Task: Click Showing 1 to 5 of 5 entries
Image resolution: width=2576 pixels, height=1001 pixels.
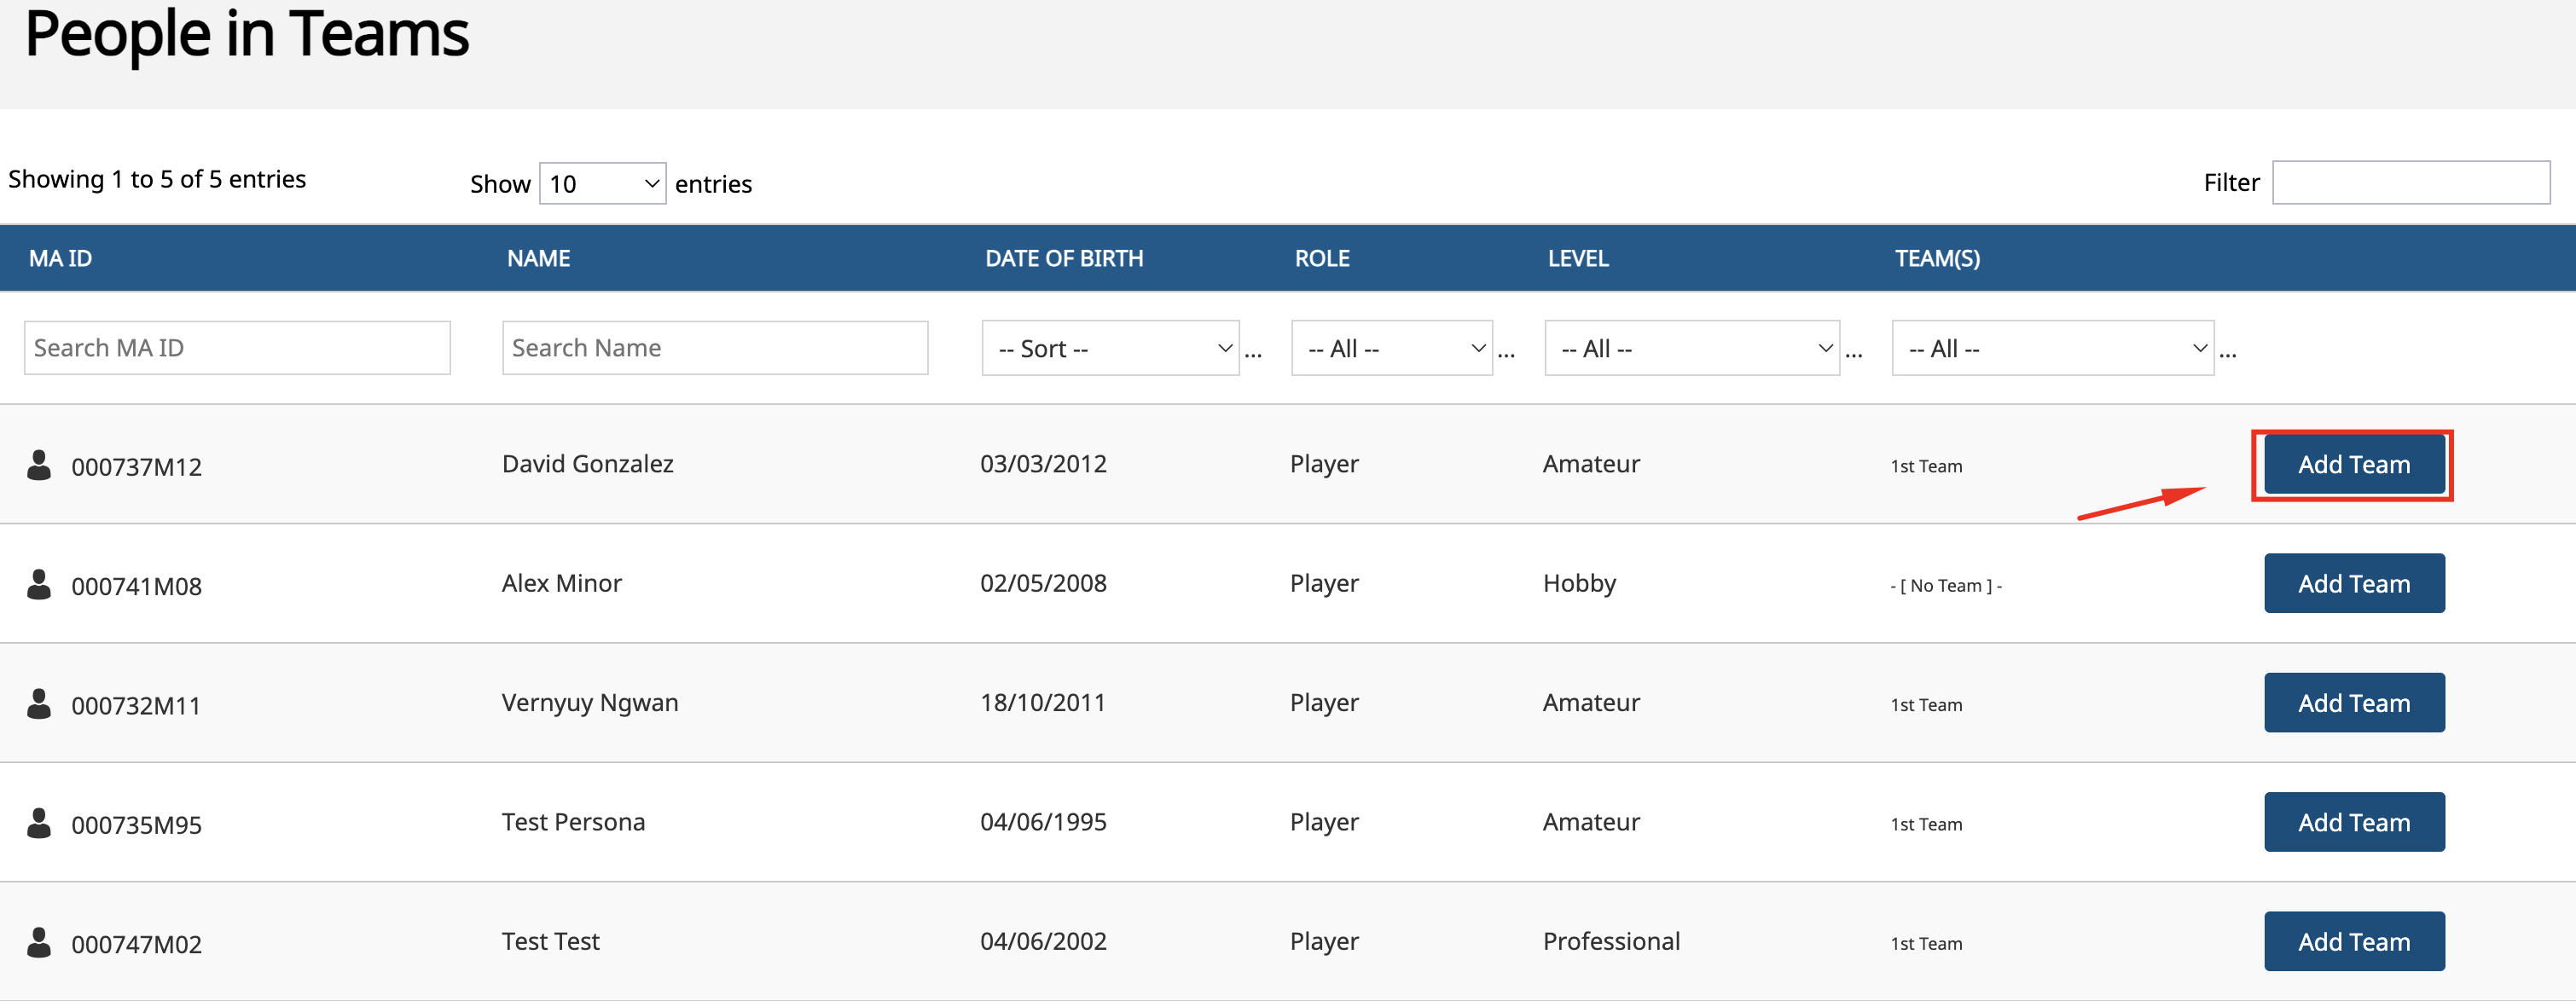Action: pos(157,179)
